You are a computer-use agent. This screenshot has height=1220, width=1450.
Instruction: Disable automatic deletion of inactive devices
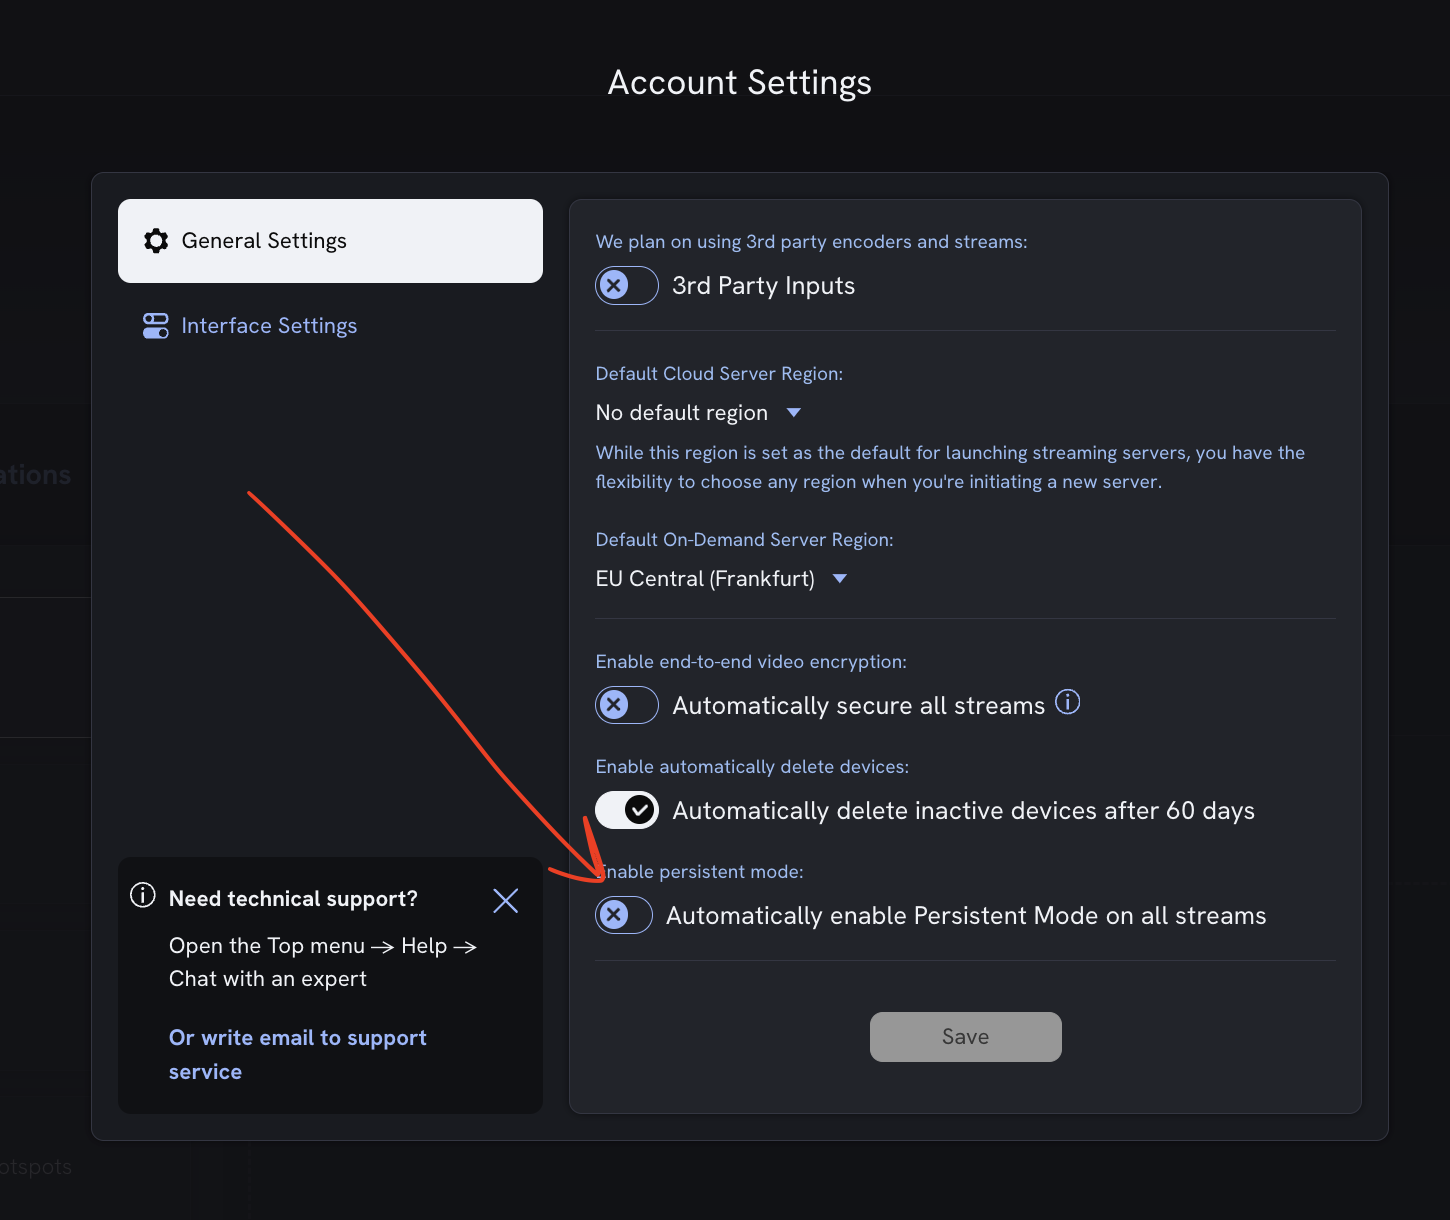(x=627, y=810)
